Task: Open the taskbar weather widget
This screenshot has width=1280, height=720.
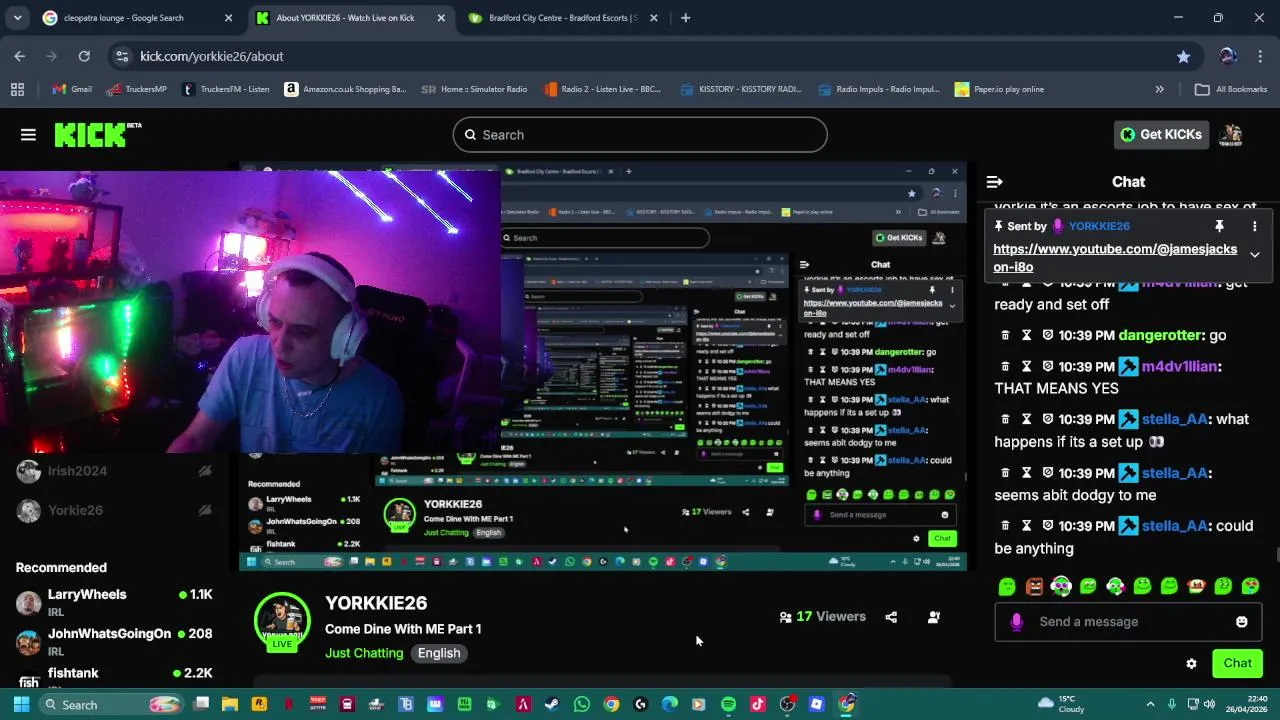Action: [1062, 704]
